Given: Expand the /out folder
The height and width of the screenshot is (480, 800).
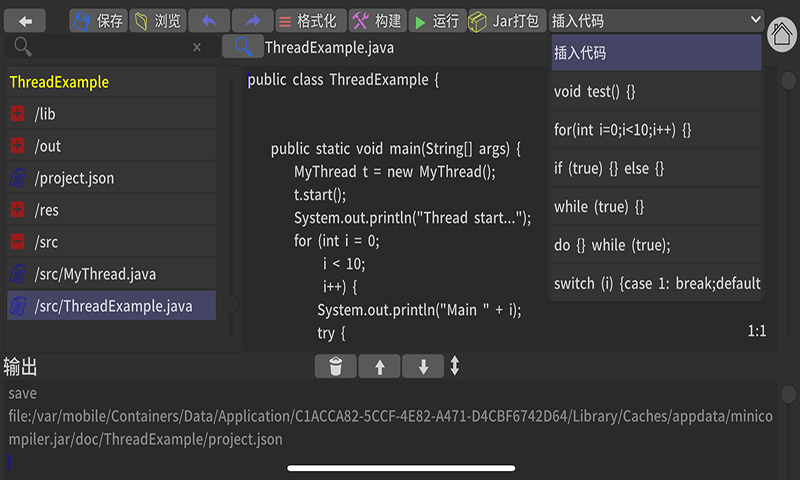Looking at the screenshot, I should (18, 146).
